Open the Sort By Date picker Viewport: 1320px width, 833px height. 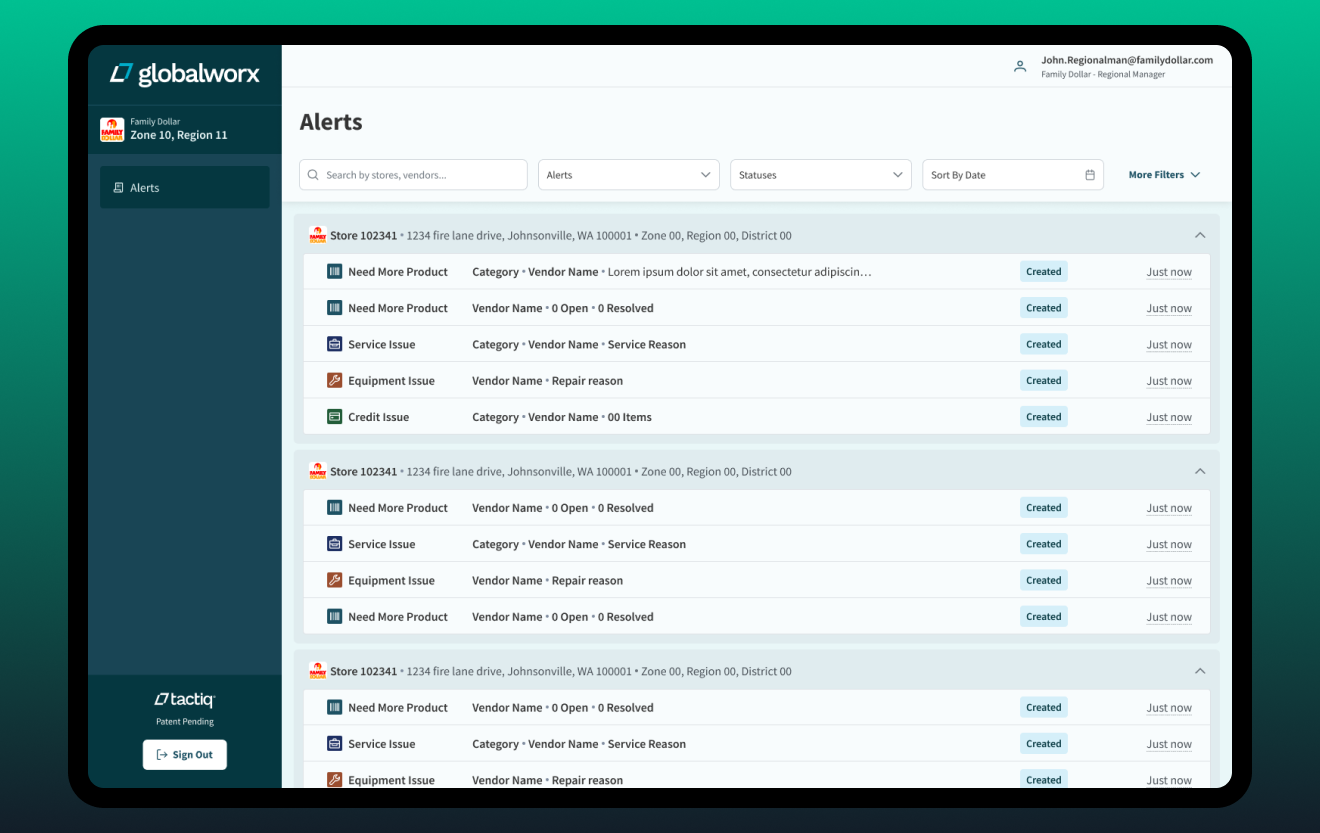coord(1013,175)
